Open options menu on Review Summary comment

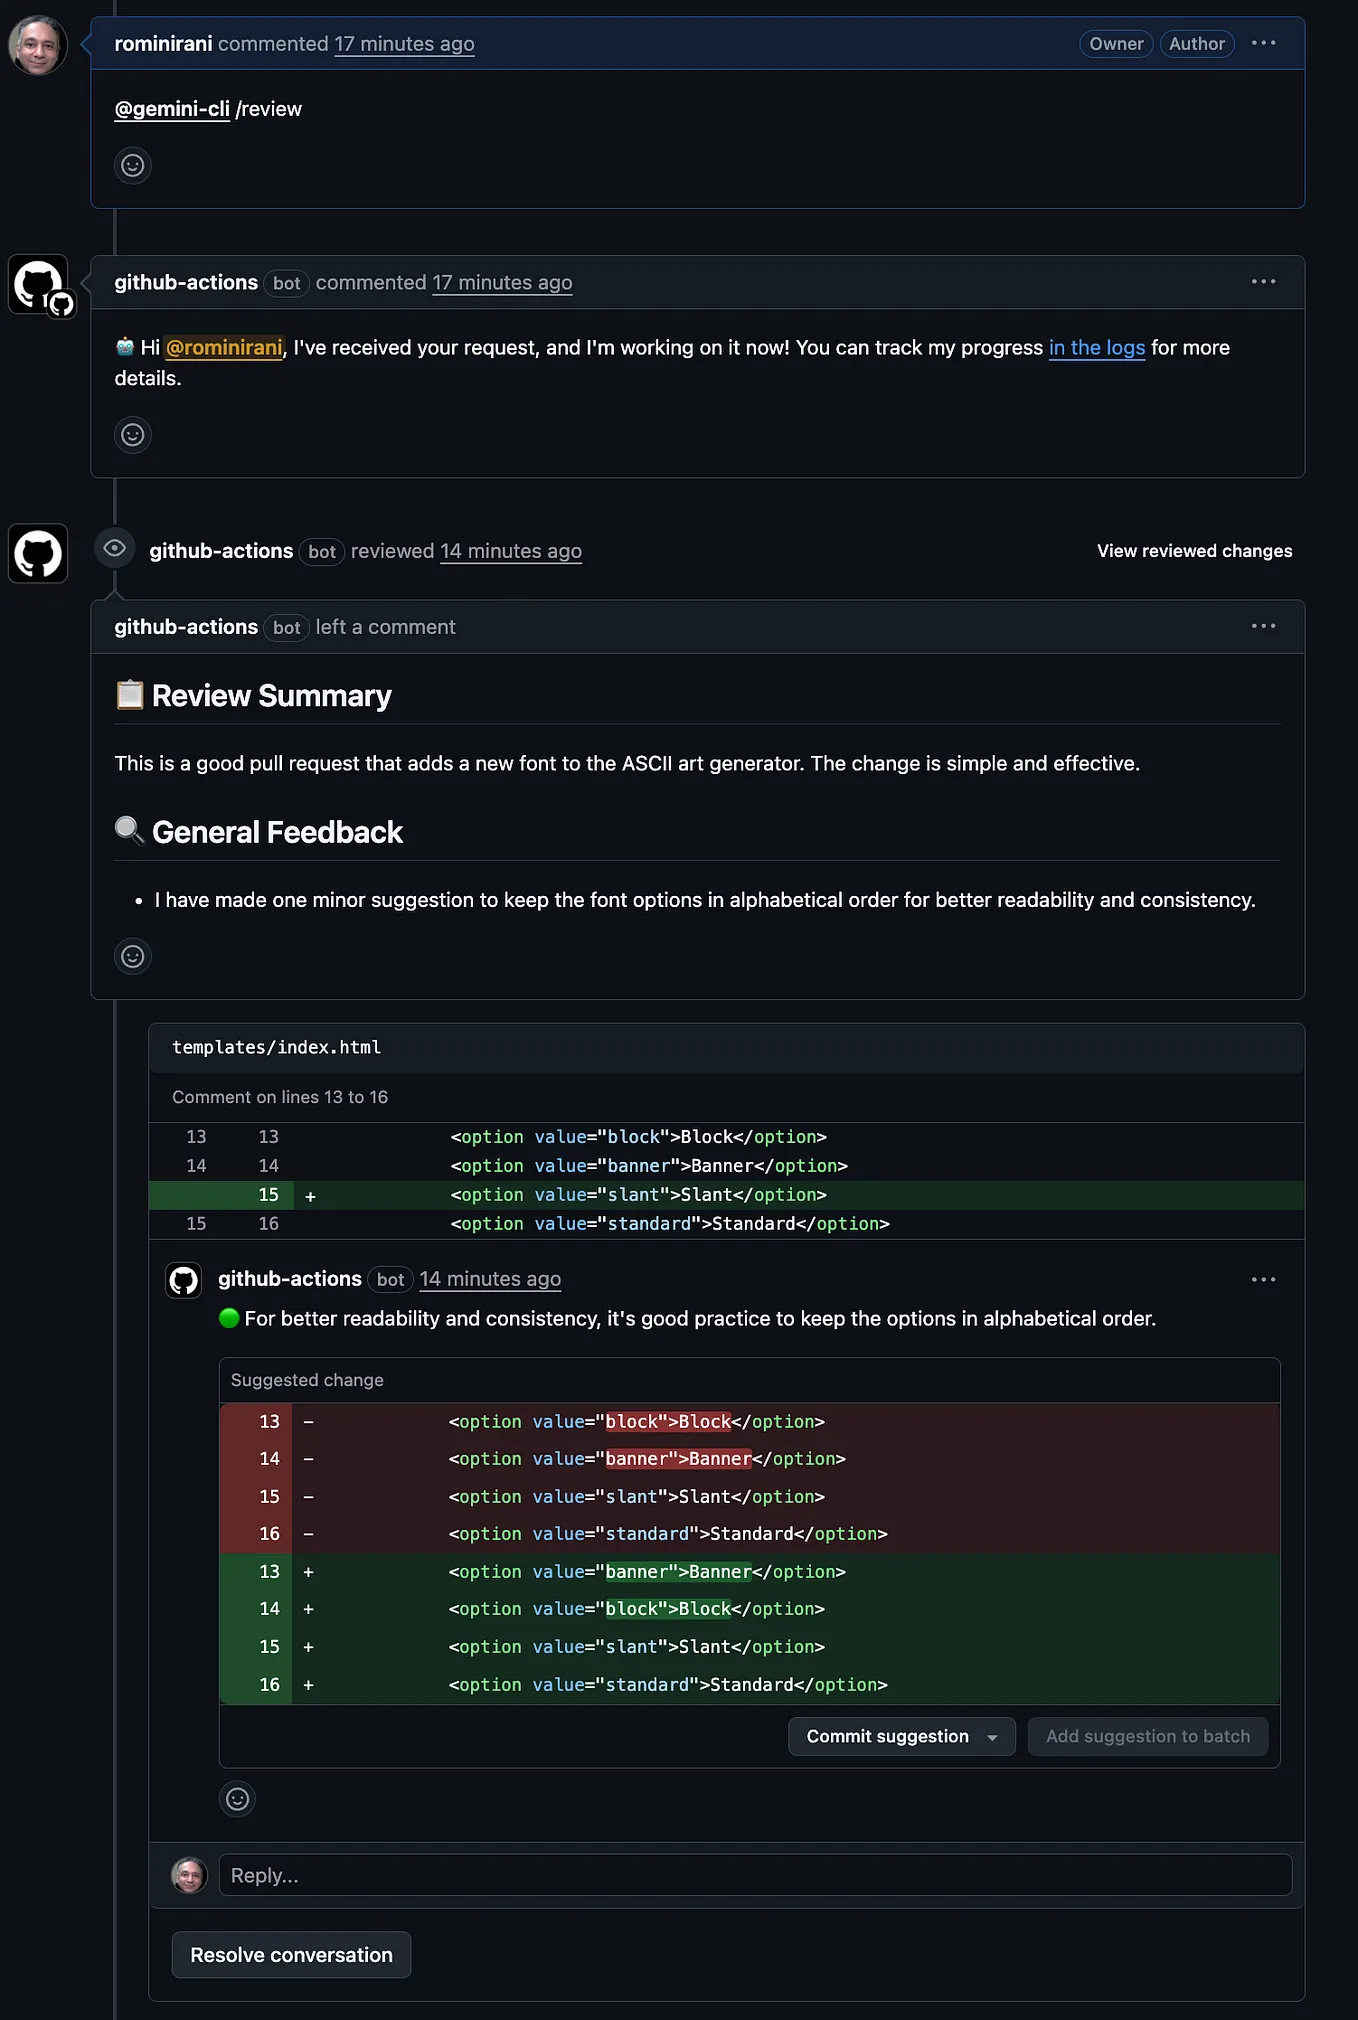click(1263, 626)
